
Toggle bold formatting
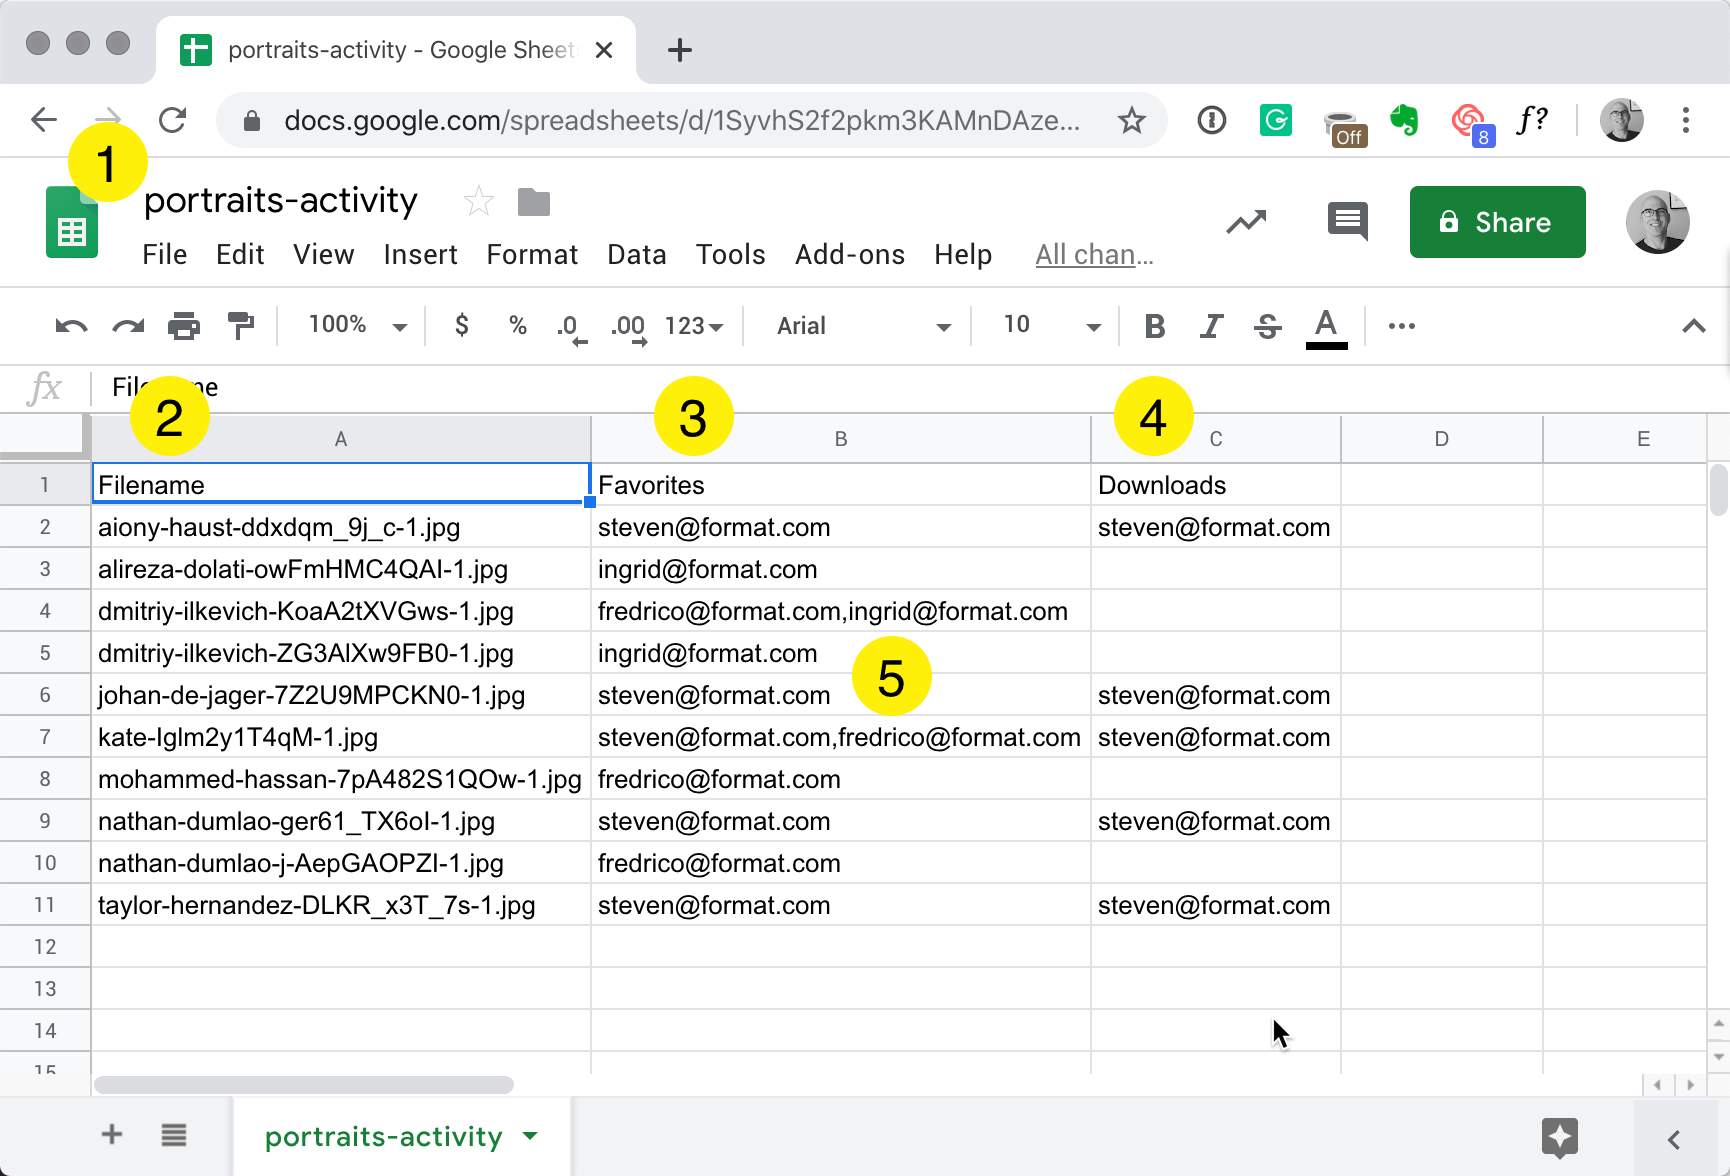pyautogui.click(x=1154, y=326)
